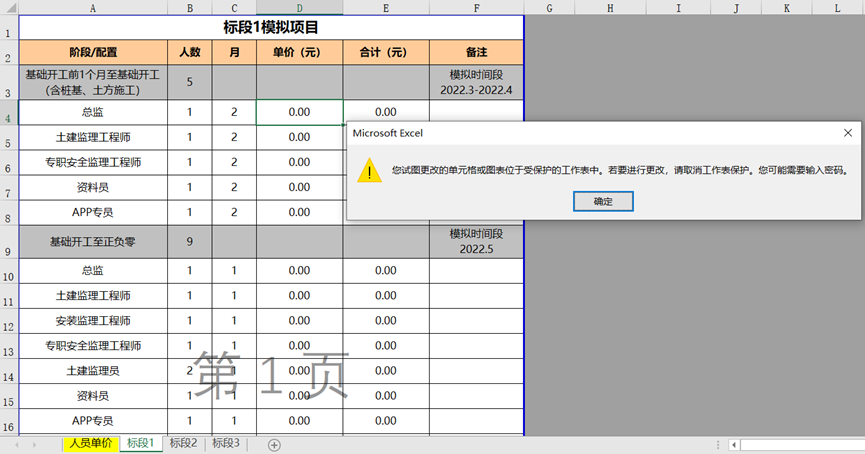Click the 基础开工至正负零 cell
The width and height of the screenshot is (865, 454).
tap(93, 242)
